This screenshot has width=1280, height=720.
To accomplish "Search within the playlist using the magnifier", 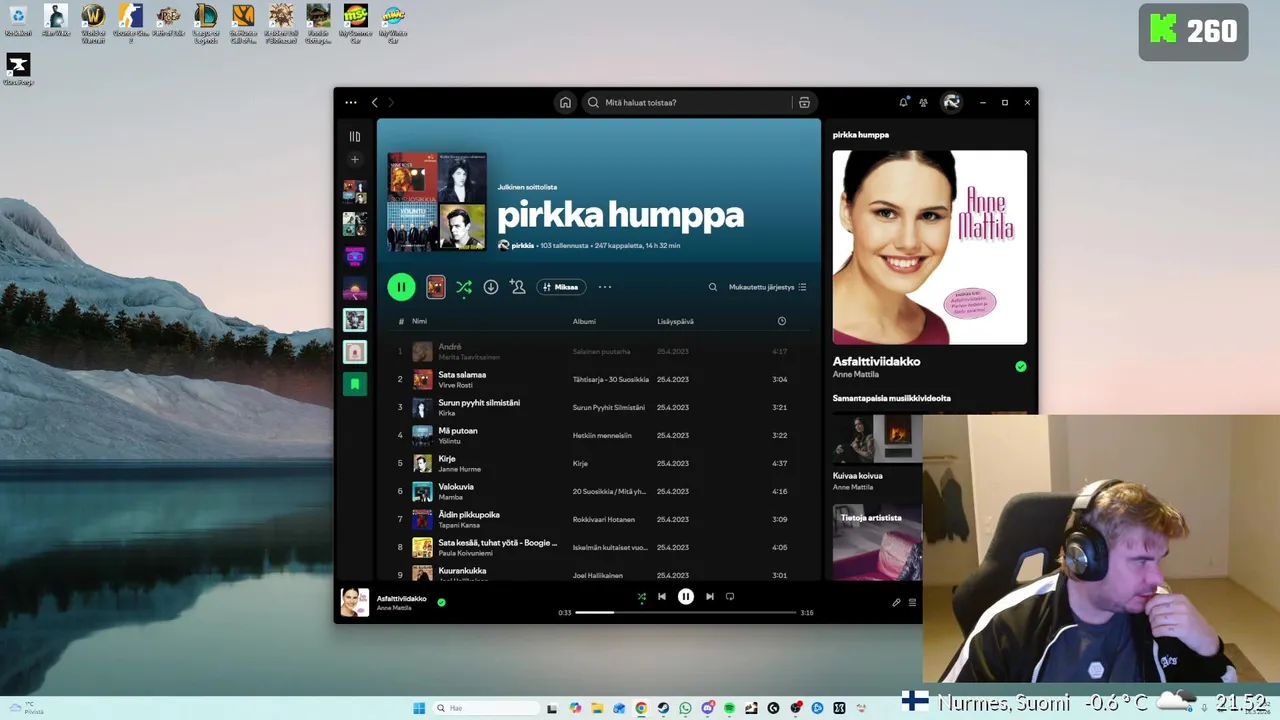I will [x=713, y=287].
